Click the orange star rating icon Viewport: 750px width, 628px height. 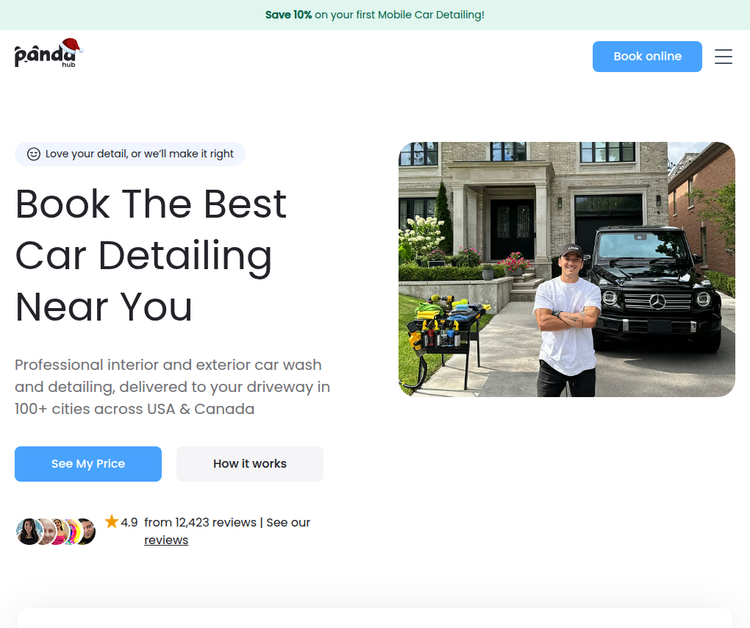(x=111, y=522)
